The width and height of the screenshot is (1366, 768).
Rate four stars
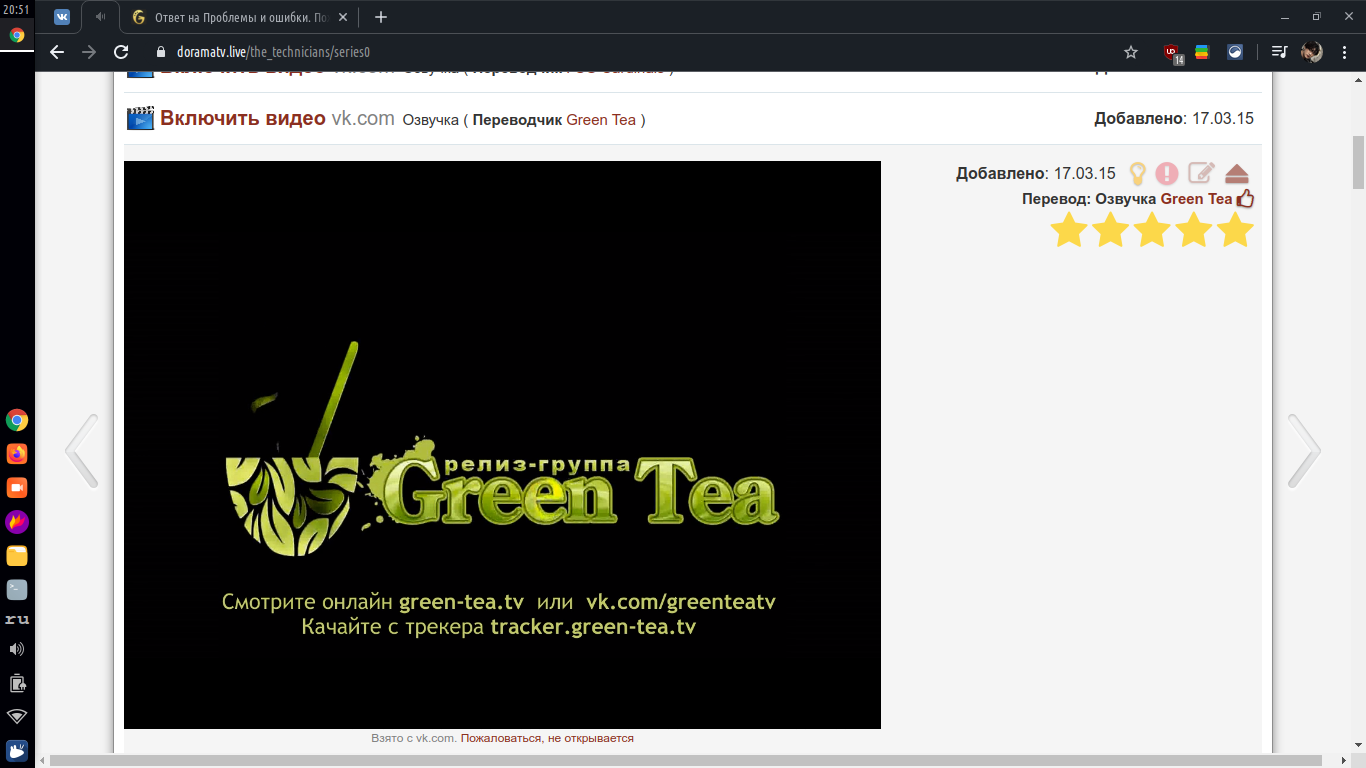(1194, 230)
